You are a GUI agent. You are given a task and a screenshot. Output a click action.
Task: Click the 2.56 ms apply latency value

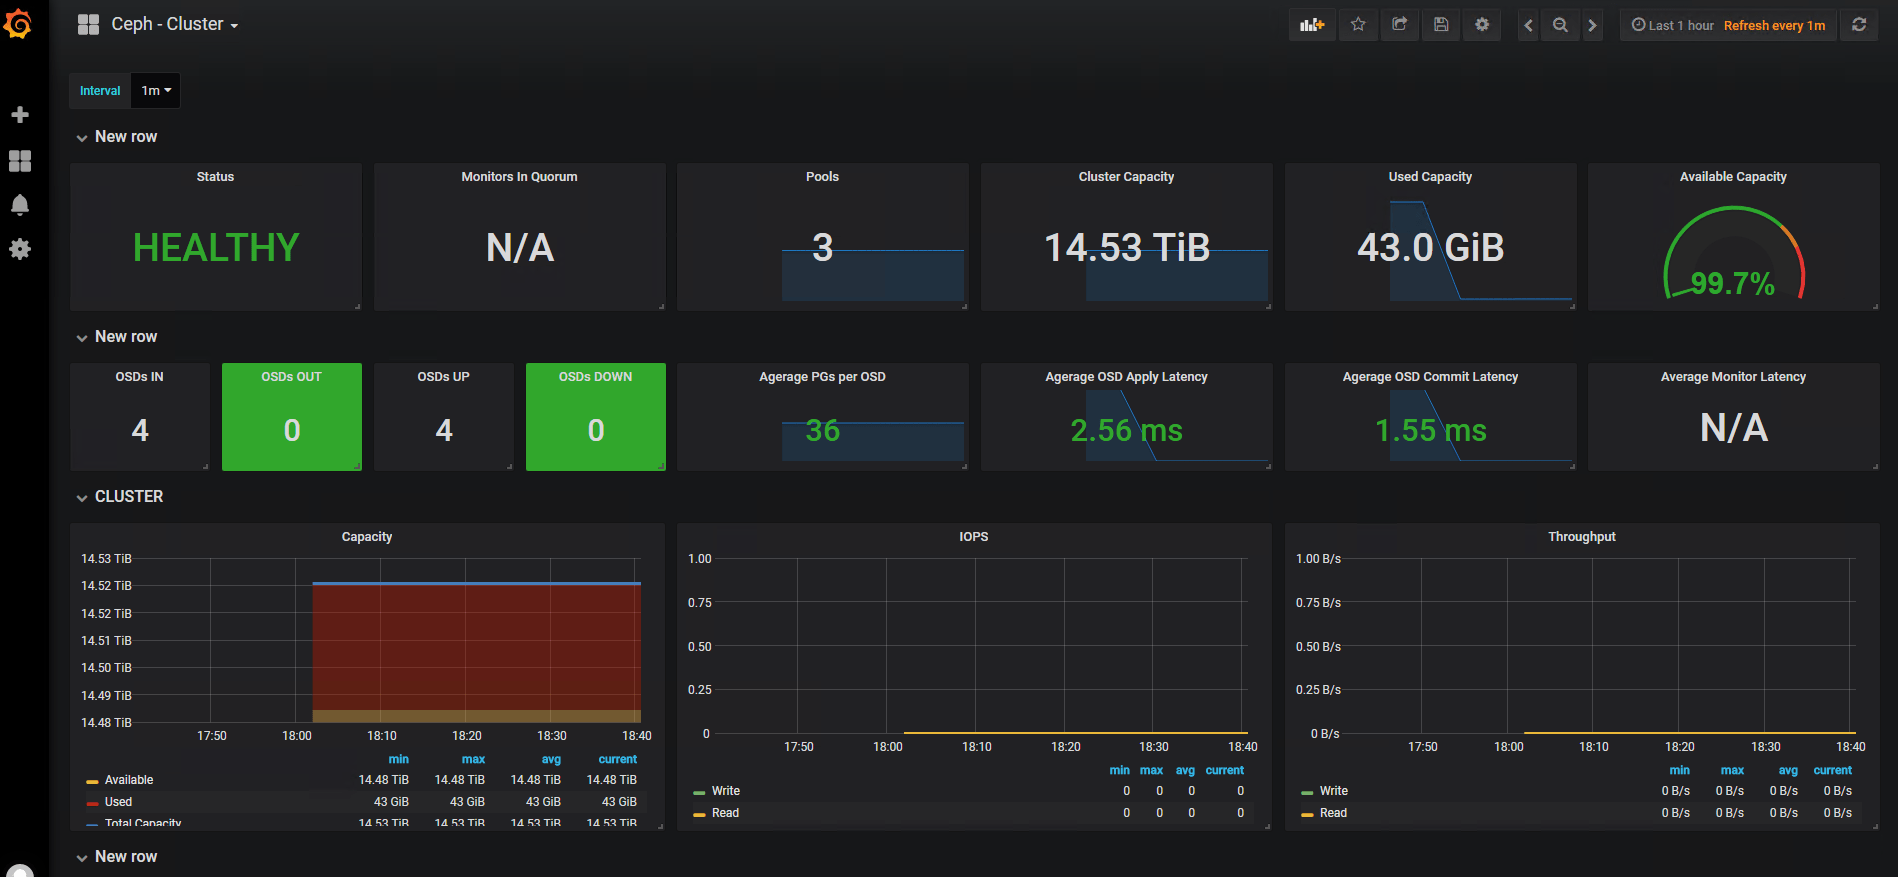(1126, 431)
